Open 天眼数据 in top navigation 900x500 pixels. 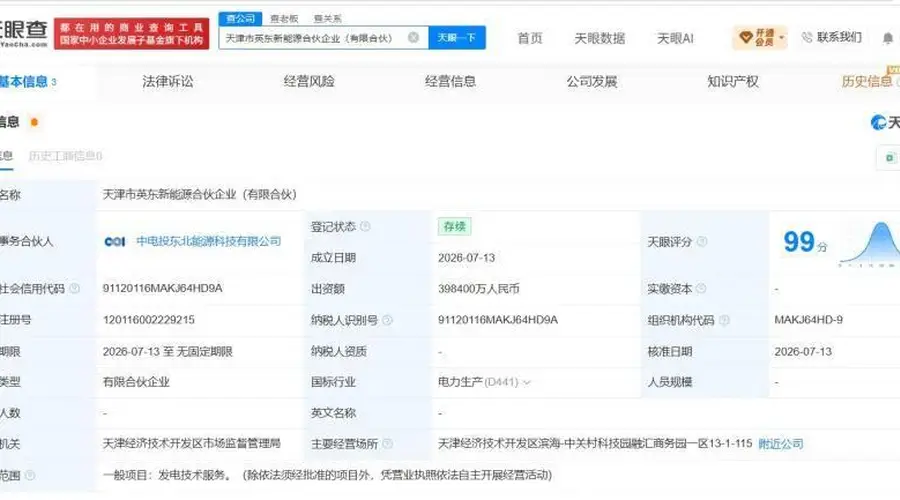point(600,38)
